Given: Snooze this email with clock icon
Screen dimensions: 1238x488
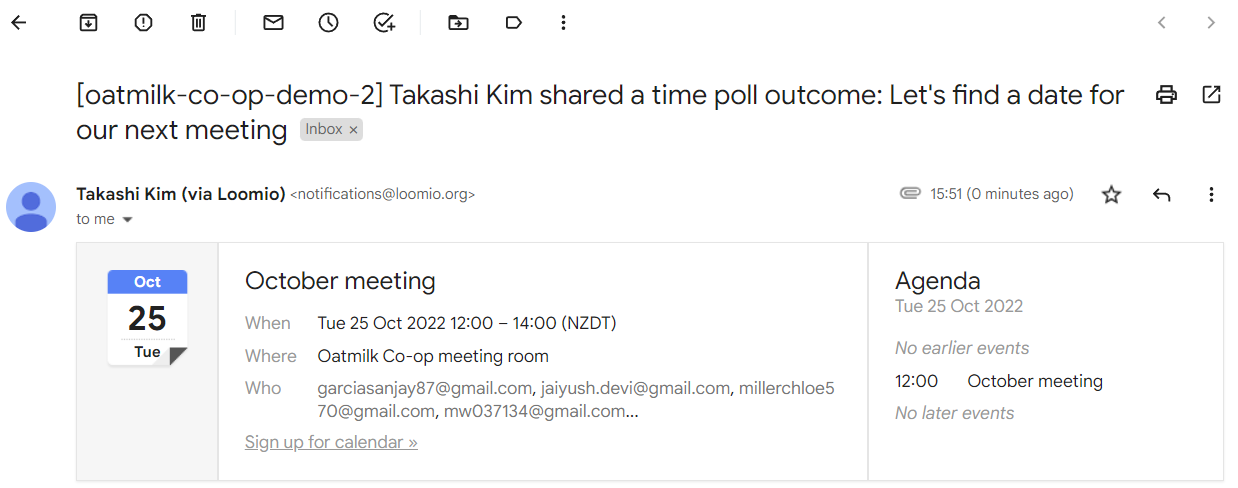Looking at the screenshot, I should pos(329,22).
